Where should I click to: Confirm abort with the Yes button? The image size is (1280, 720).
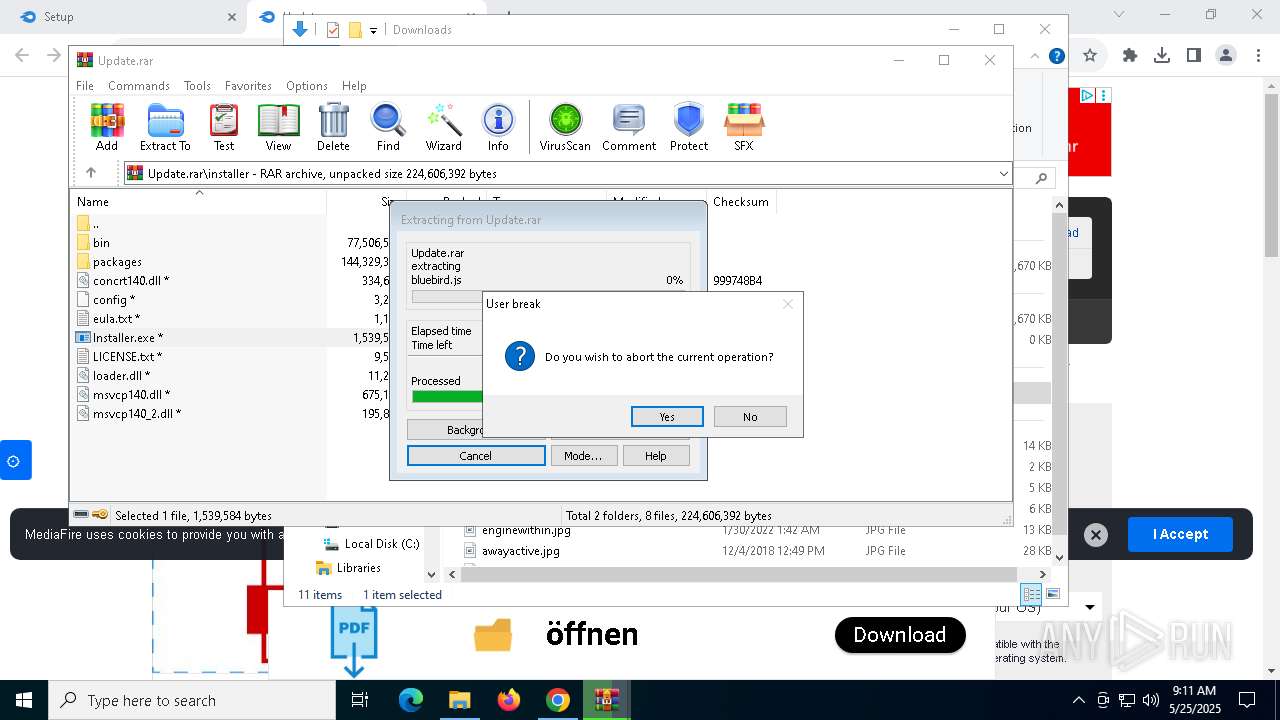(667, 417)
